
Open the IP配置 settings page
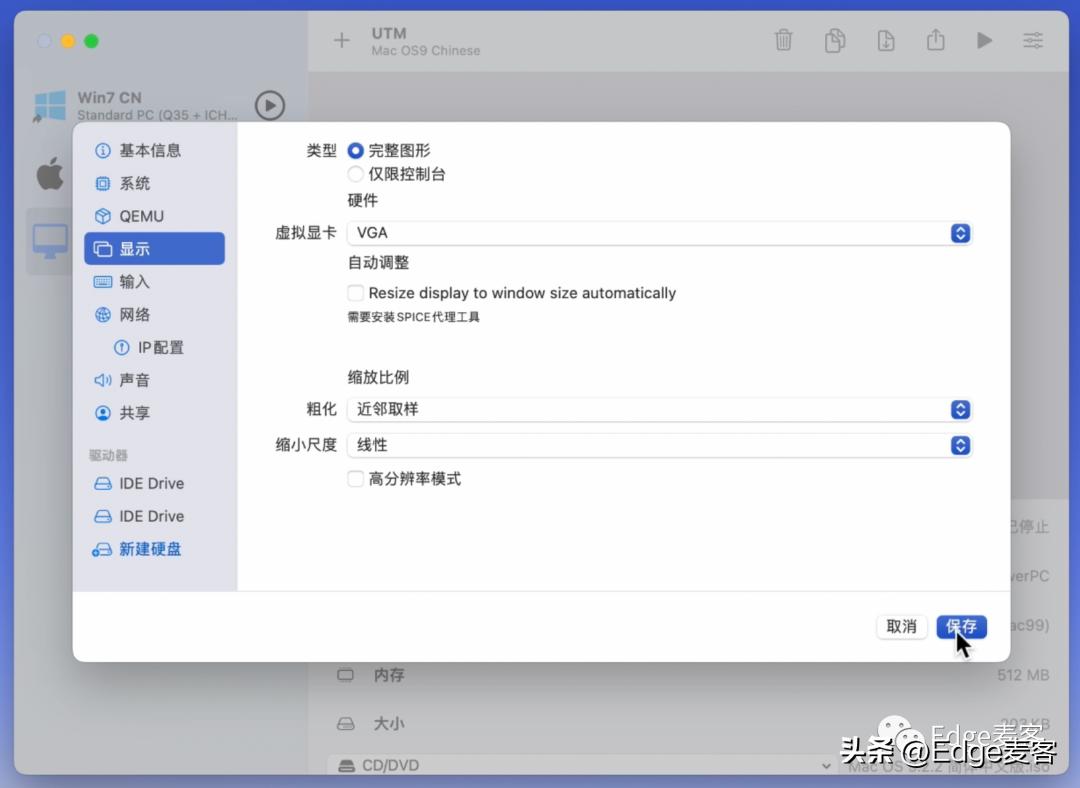pyautogui.click(x=156, y=347)
